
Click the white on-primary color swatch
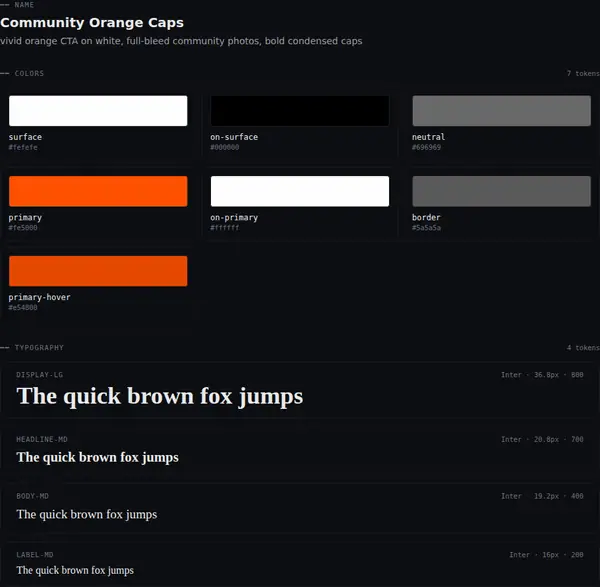point(300,191)
